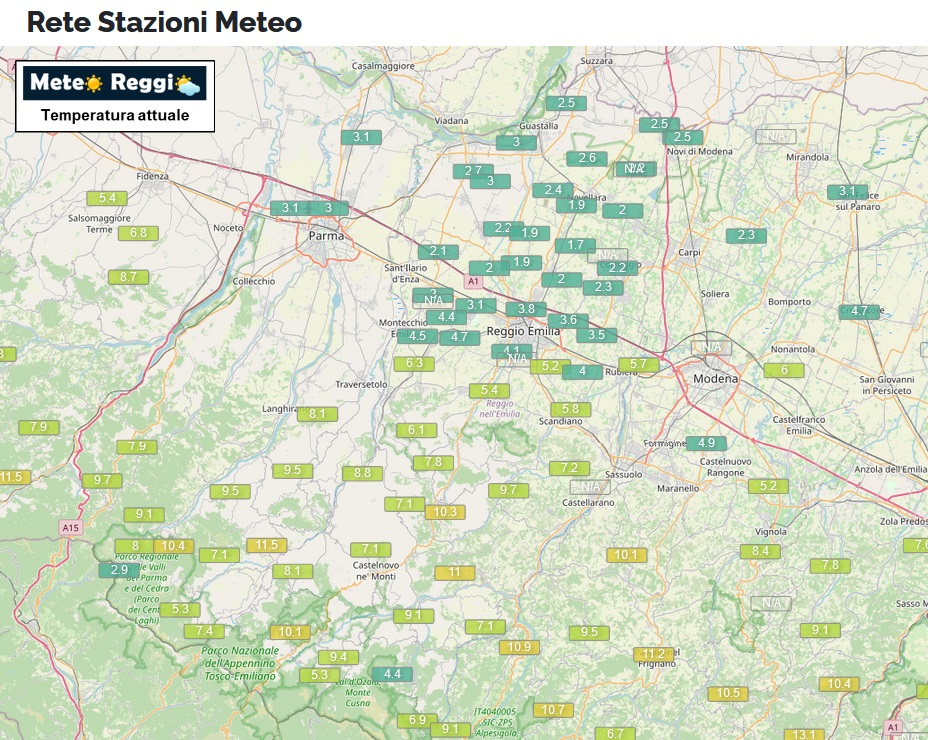Select the 2.6 station marker

(x=587, y=158)
